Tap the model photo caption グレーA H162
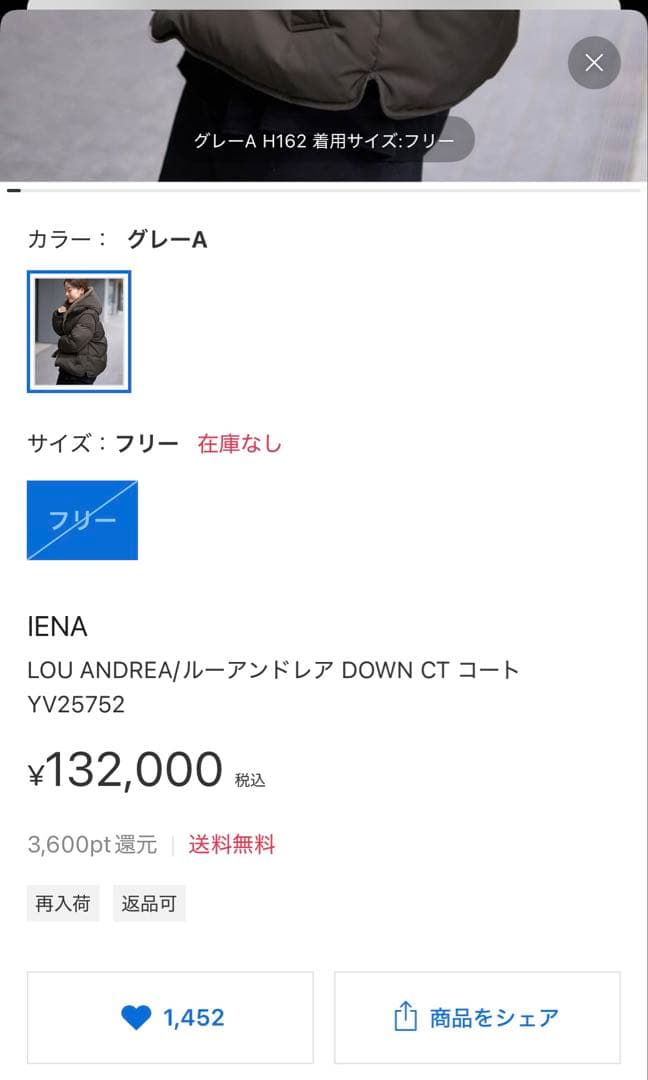 point(324,139)
